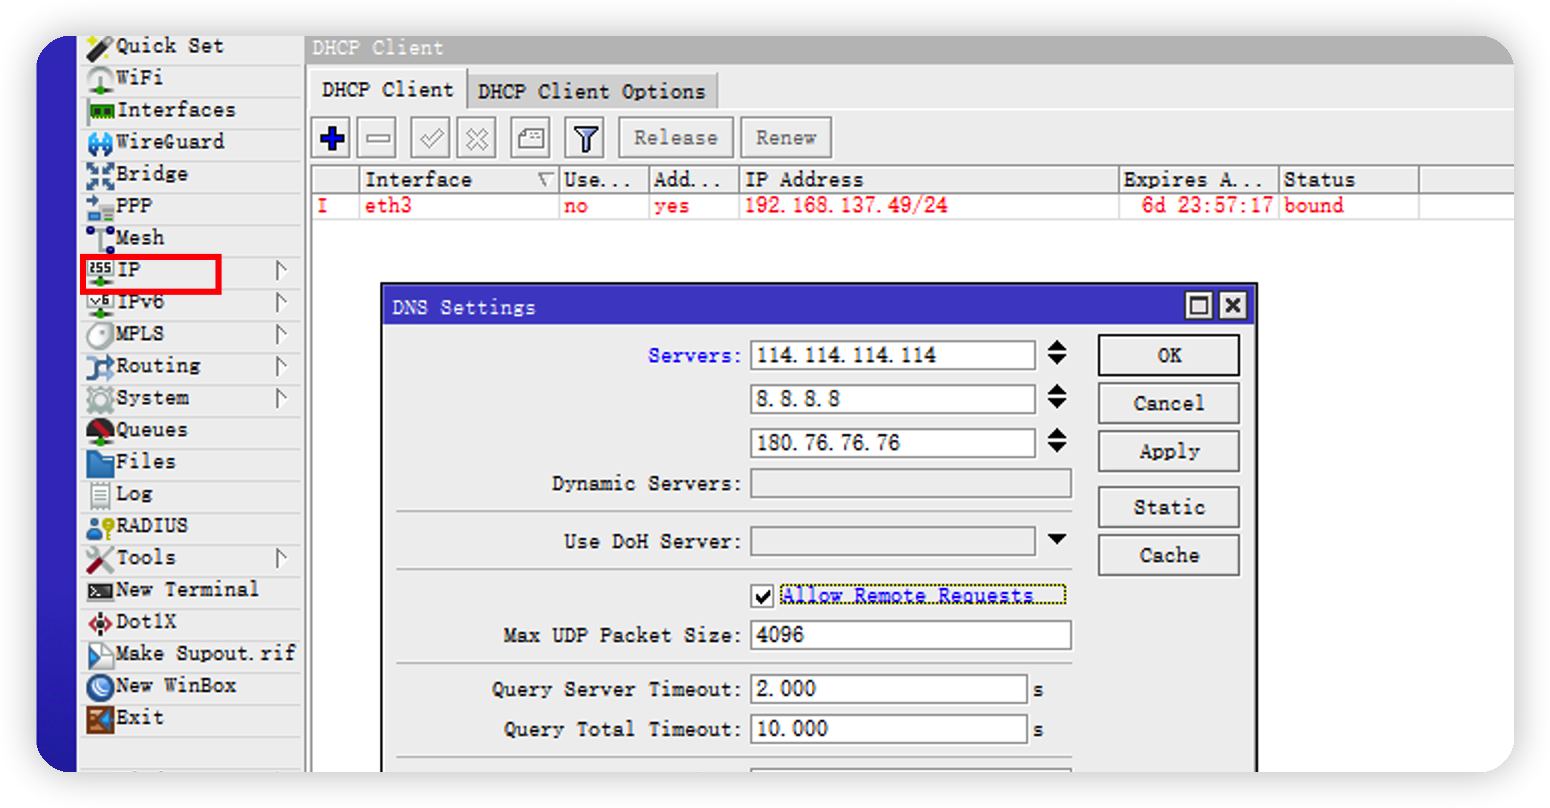Click Apply in DNS Settings
The image size is (1550, 808).
[1169, 451]
